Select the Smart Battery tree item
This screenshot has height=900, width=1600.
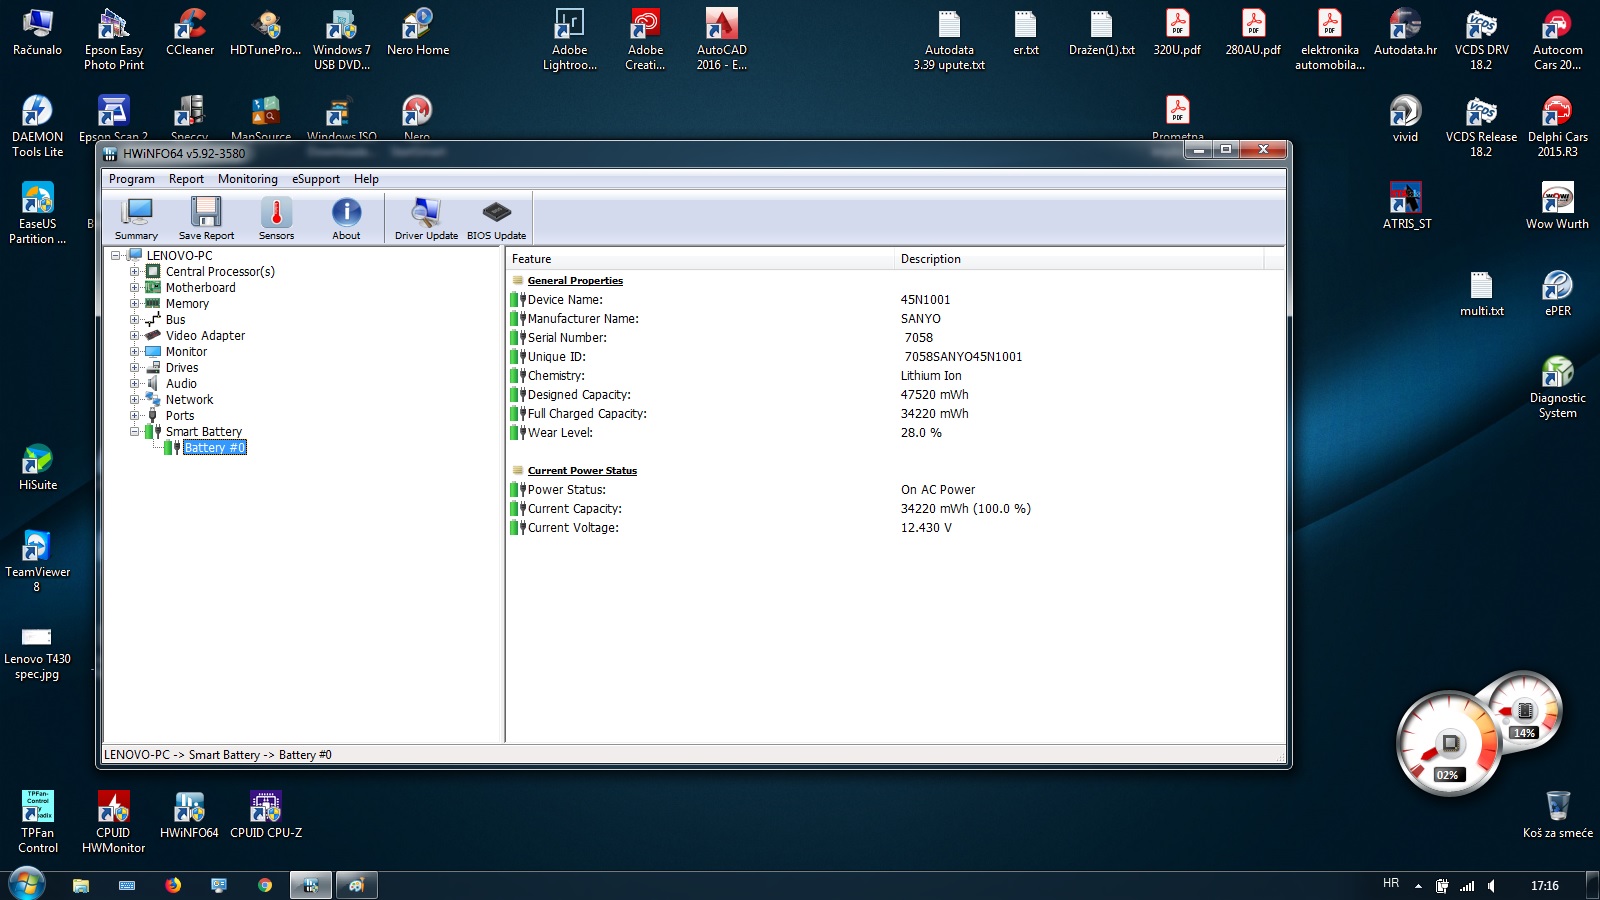click(x=204, y=431)
